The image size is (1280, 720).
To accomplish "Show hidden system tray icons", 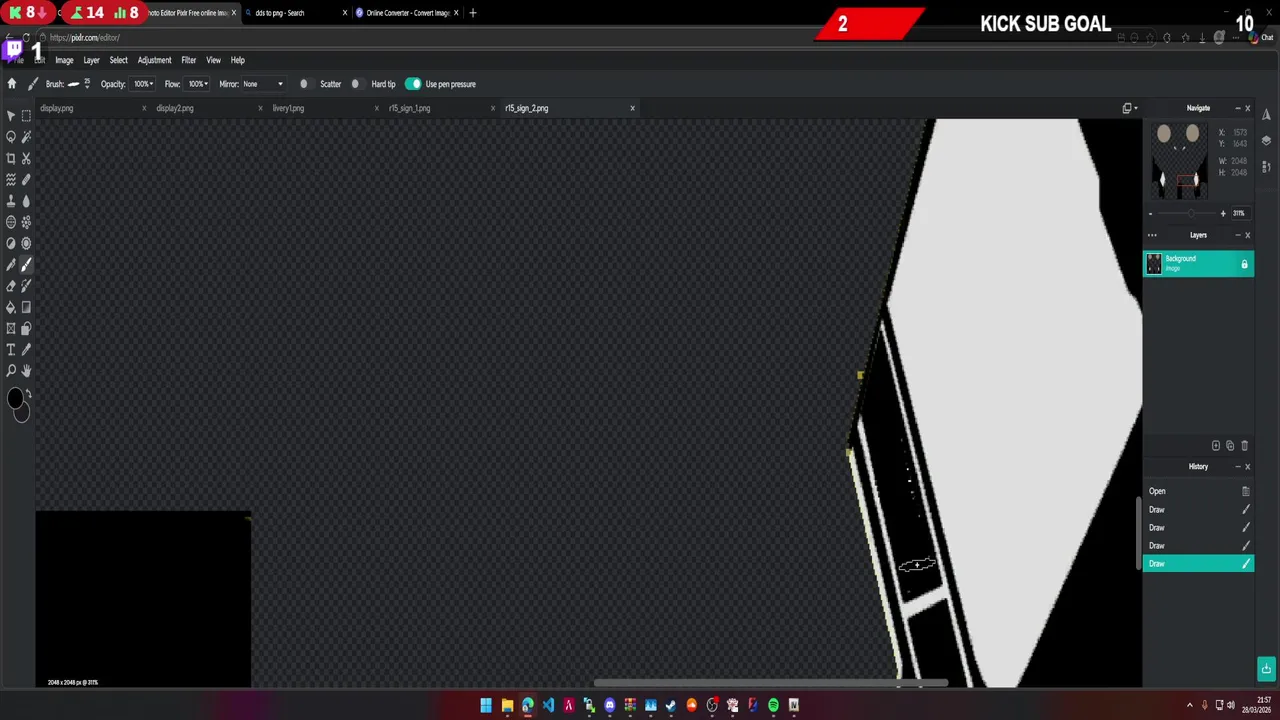I will tap(1189, 705).
